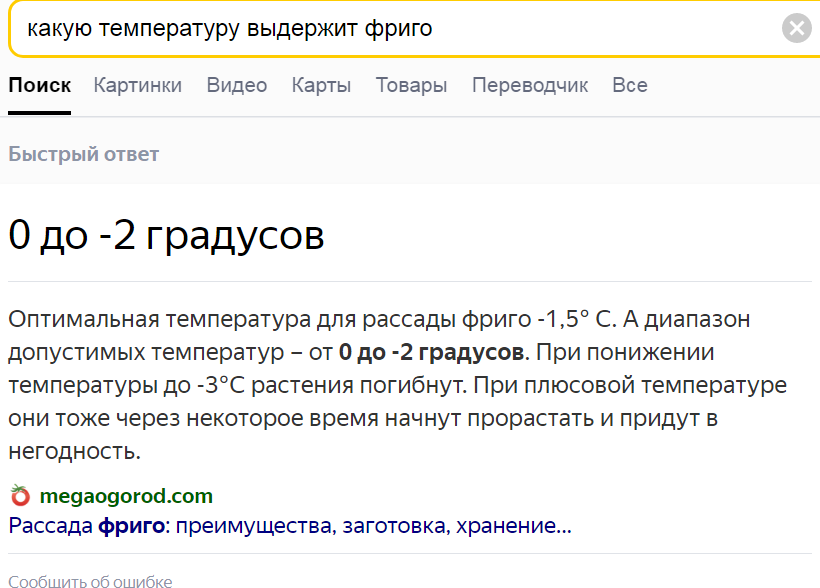Switch to the Картинки tab
The image size is (820, 588).
pyautogui.click(x=138, y=86)
